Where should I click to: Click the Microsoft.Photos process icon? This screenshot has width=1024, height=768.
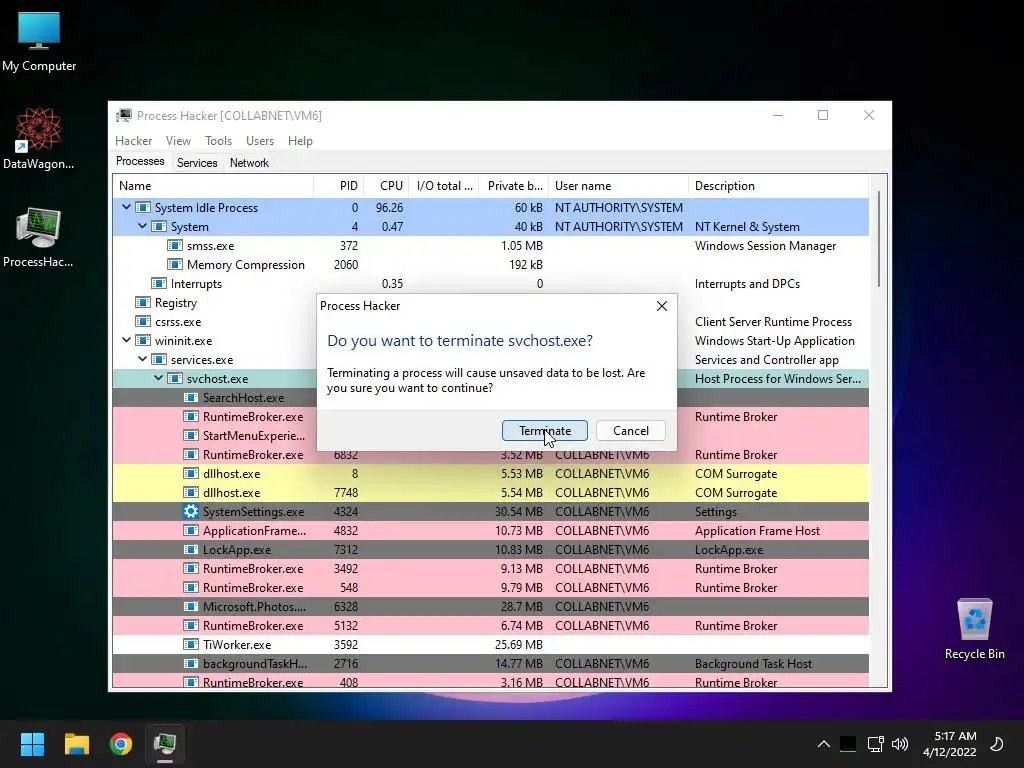click(x=191, y=607)
